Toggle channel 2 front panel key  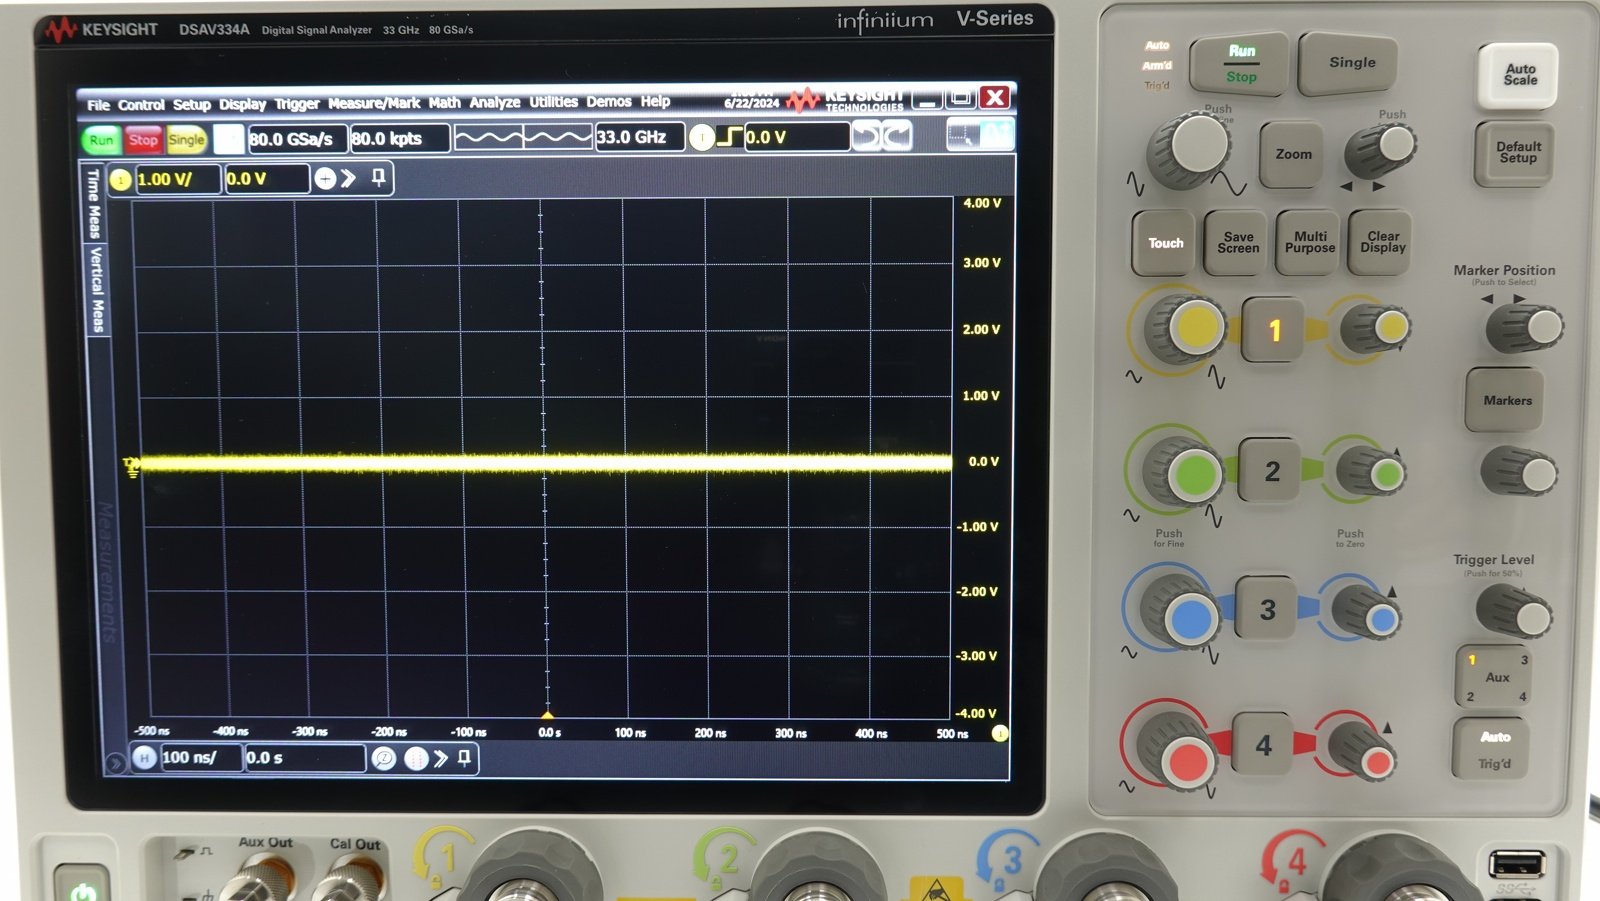coord(1271,471)
